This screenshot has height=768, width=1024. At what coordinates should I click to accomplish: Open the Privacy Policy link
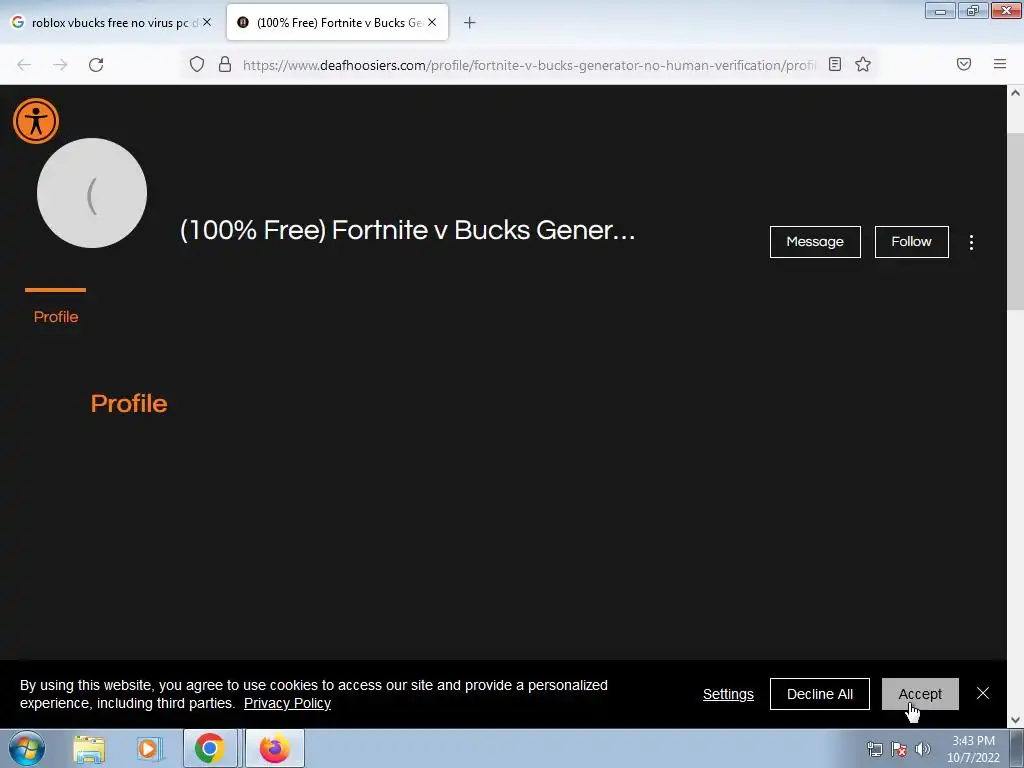click(287, 703)
